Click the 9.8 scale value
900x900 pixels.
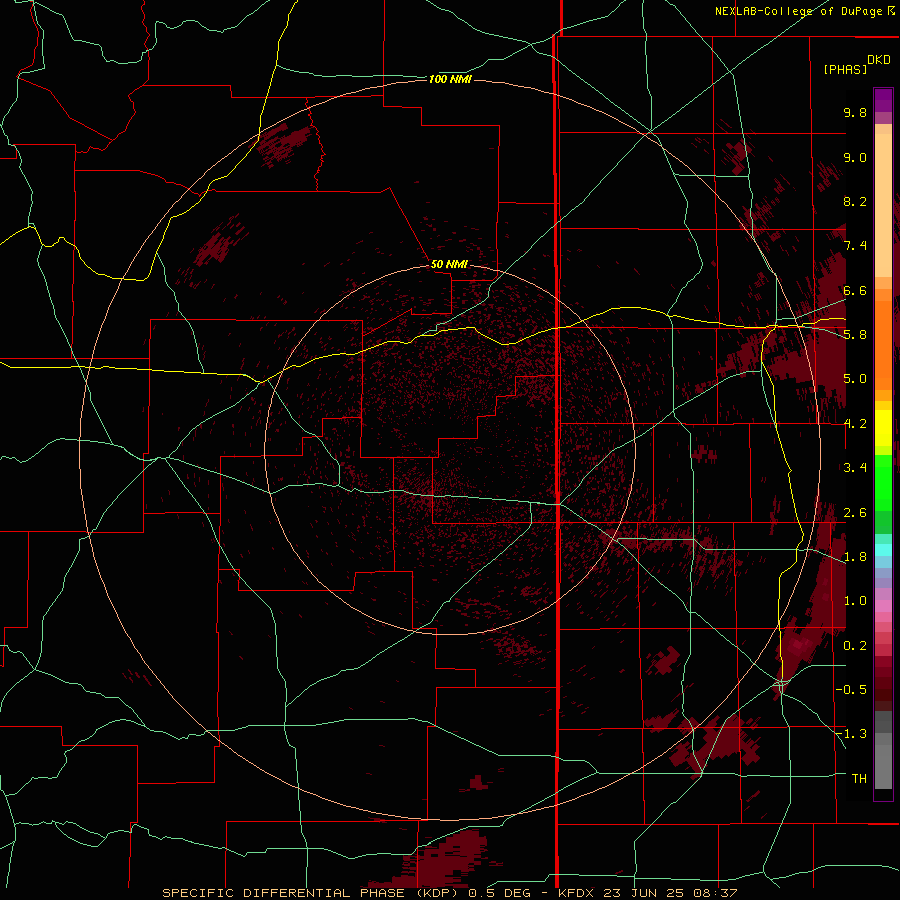tap(855, 112)
